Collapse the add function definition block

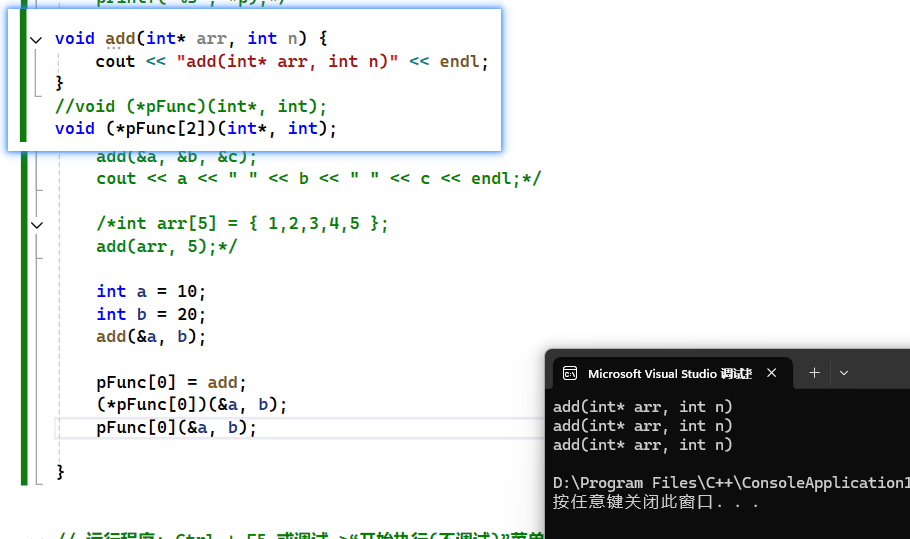click(x=37, y=39)
